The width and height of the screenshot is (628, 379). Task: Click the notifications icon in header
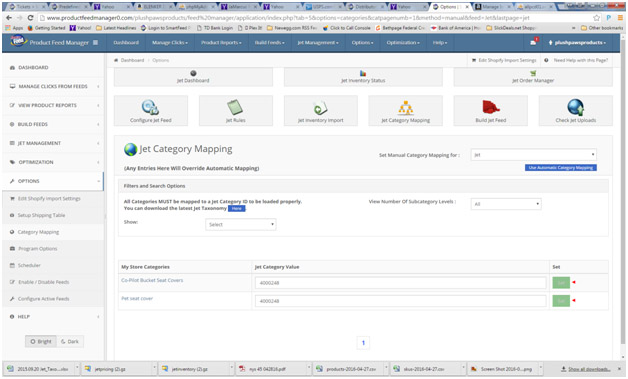point(533,42)
